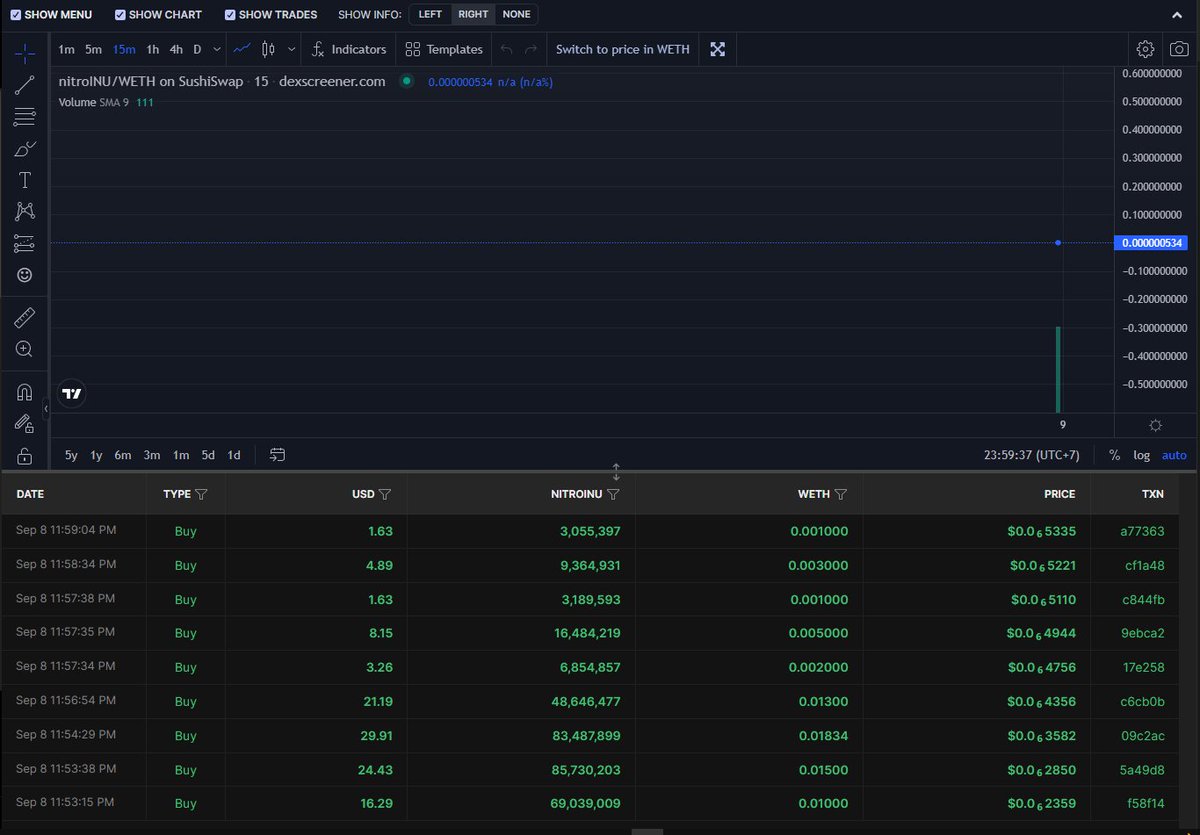Image resolution: width=1200 pixels, height=835 pixels.
Task: Click the green volume bar
Action: 1058,369
